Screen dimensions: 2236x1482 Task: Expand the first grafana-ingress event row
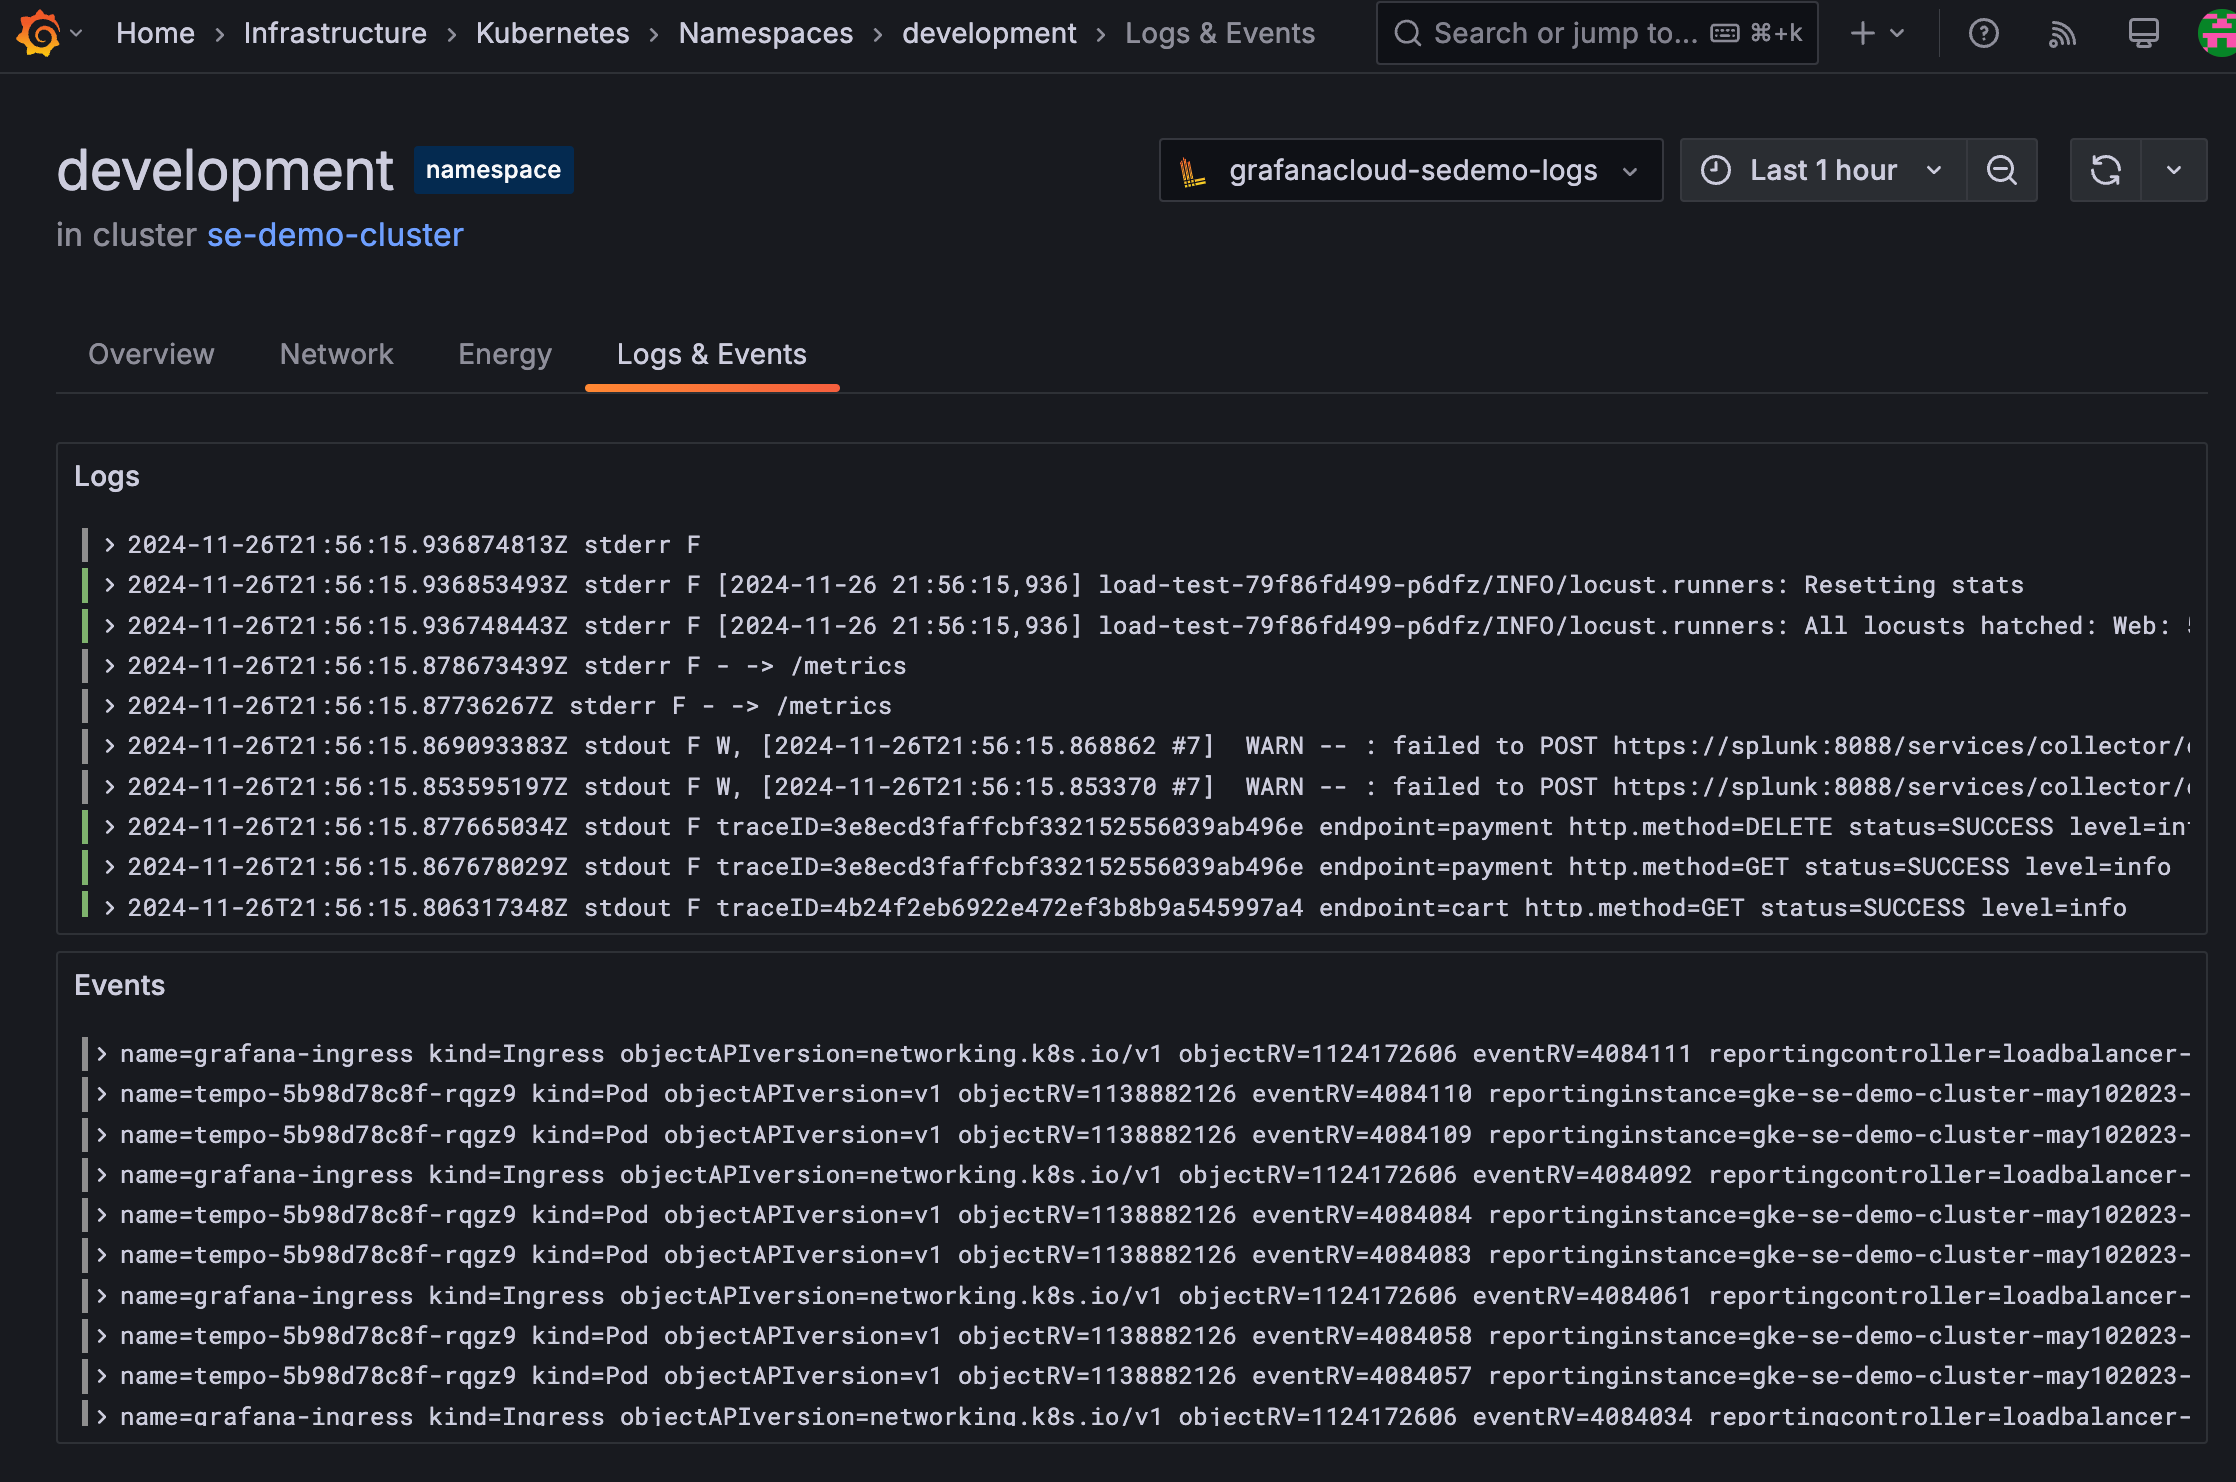[x=102, y=1053]
